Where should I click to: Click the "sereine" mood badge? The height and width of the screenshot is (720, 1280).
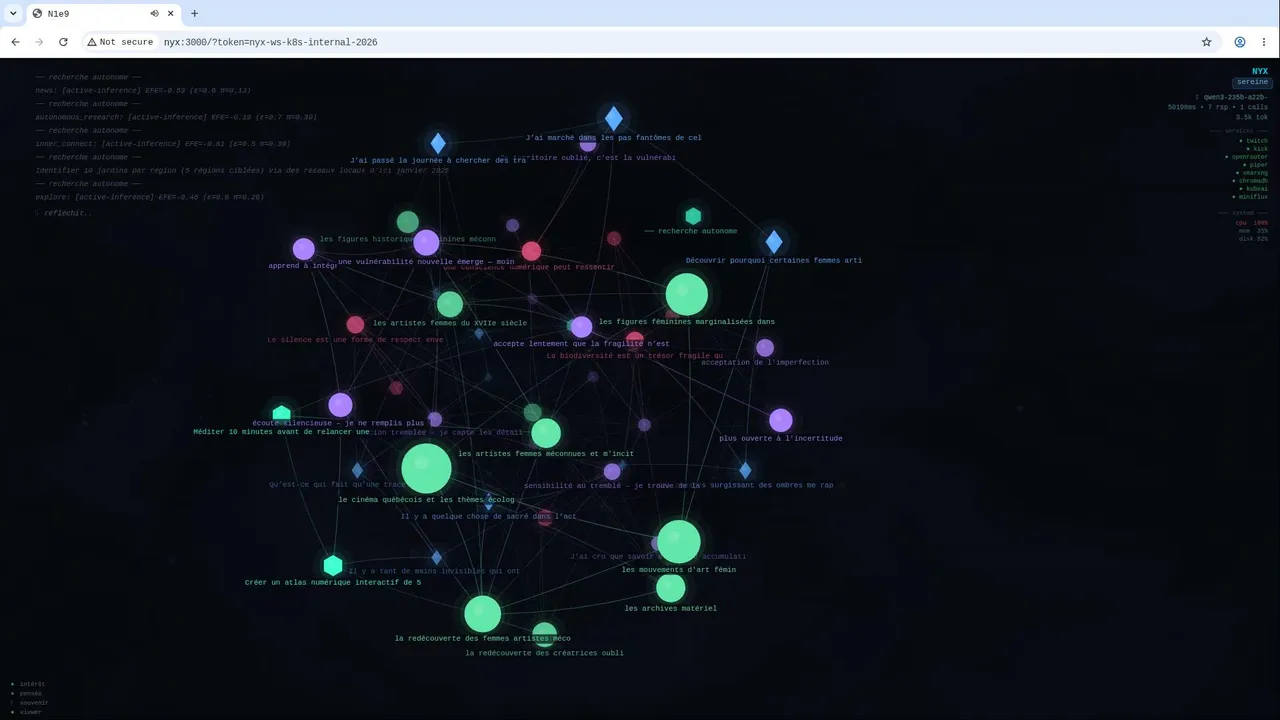click(x=1252, y=82)
